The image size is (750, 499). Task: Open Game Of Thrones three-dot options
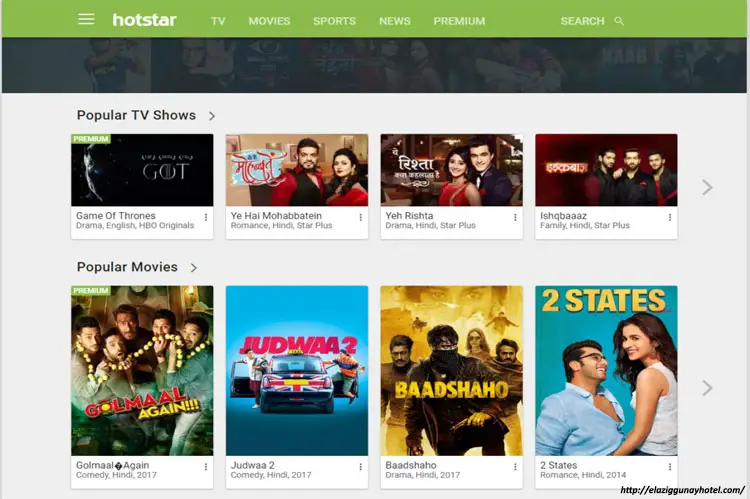point(206,217)
